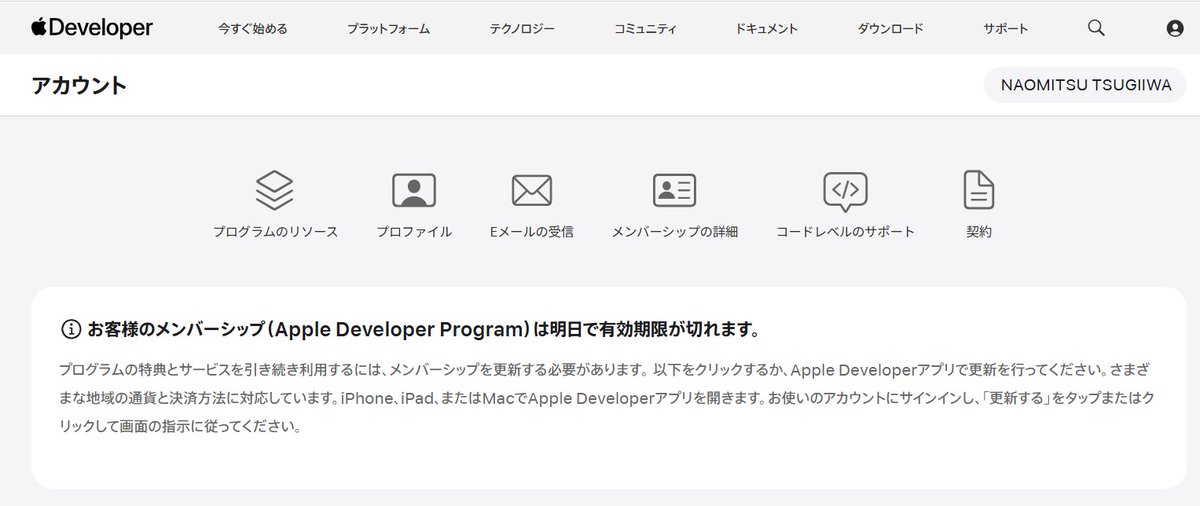Click the NAOMITSU TSUGIIWA account button

1086,86
